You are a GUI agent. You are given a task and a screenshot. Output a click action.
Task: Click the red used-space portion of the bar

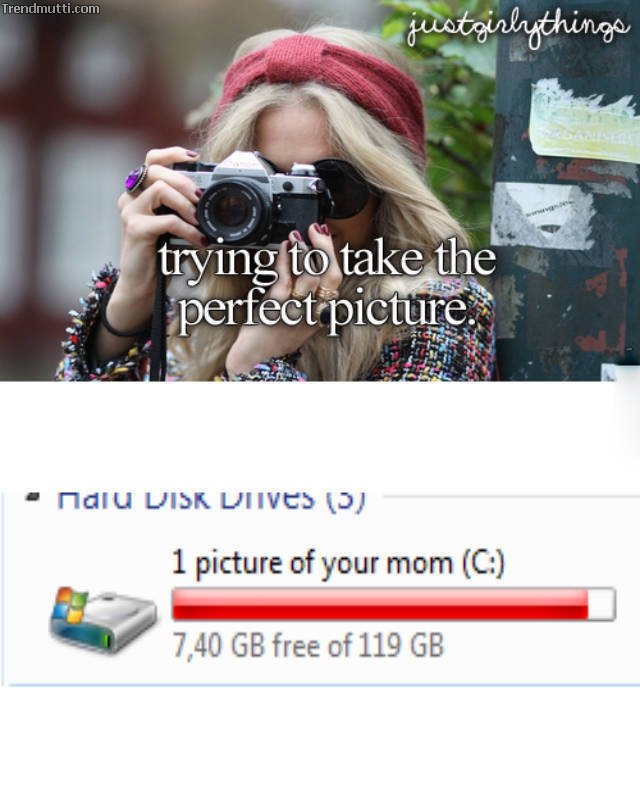pyautogui.click(x=380, y=604)
